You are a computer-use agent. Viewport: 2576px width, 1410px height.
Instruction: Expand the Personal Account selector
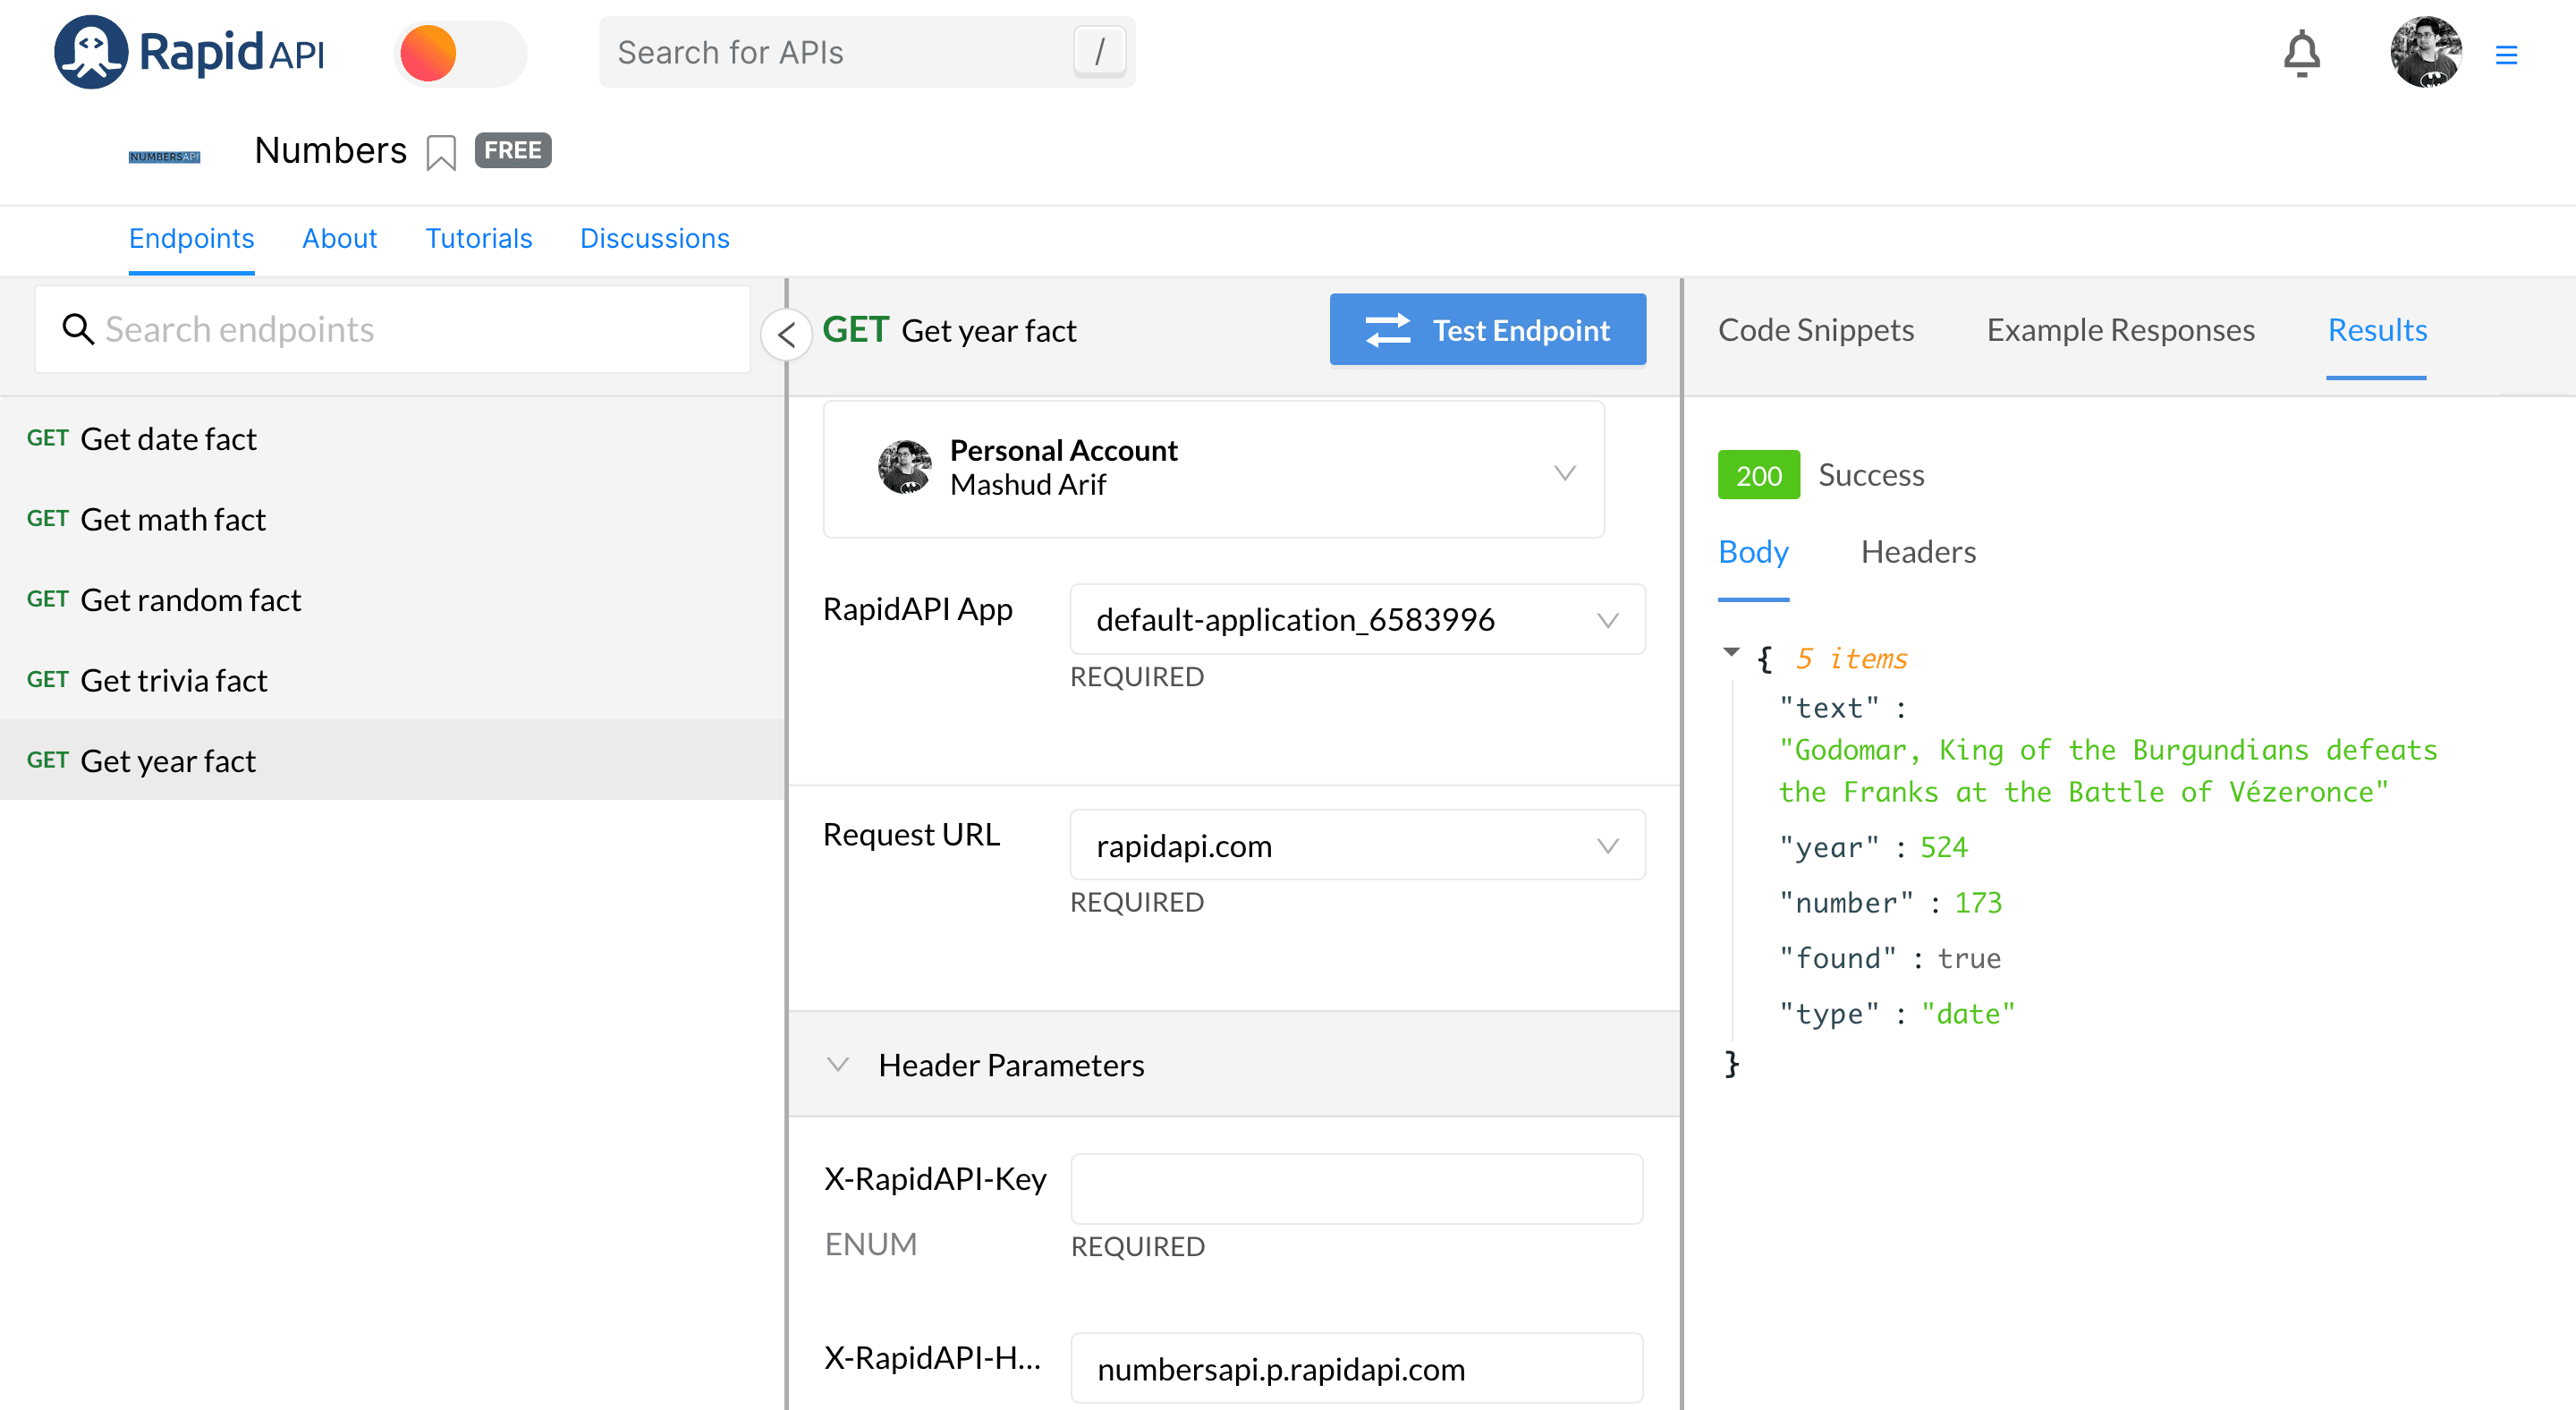(1213, 469)
